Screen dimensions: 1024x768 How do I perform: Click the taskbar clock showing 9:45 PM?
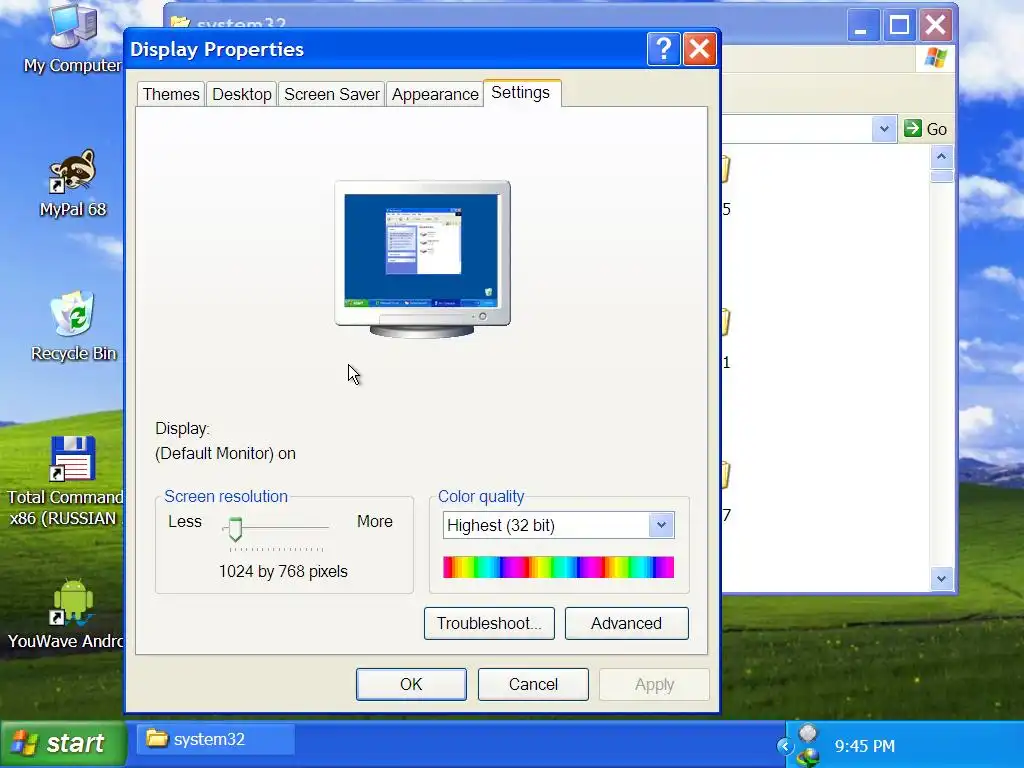coord(865,745)
